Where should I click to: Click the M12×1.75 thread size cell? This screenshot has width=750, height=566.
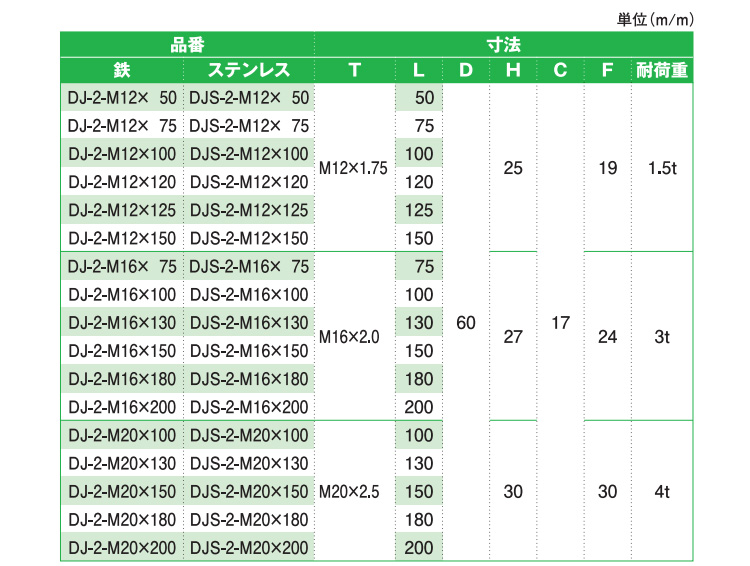(x=353, y=169)
